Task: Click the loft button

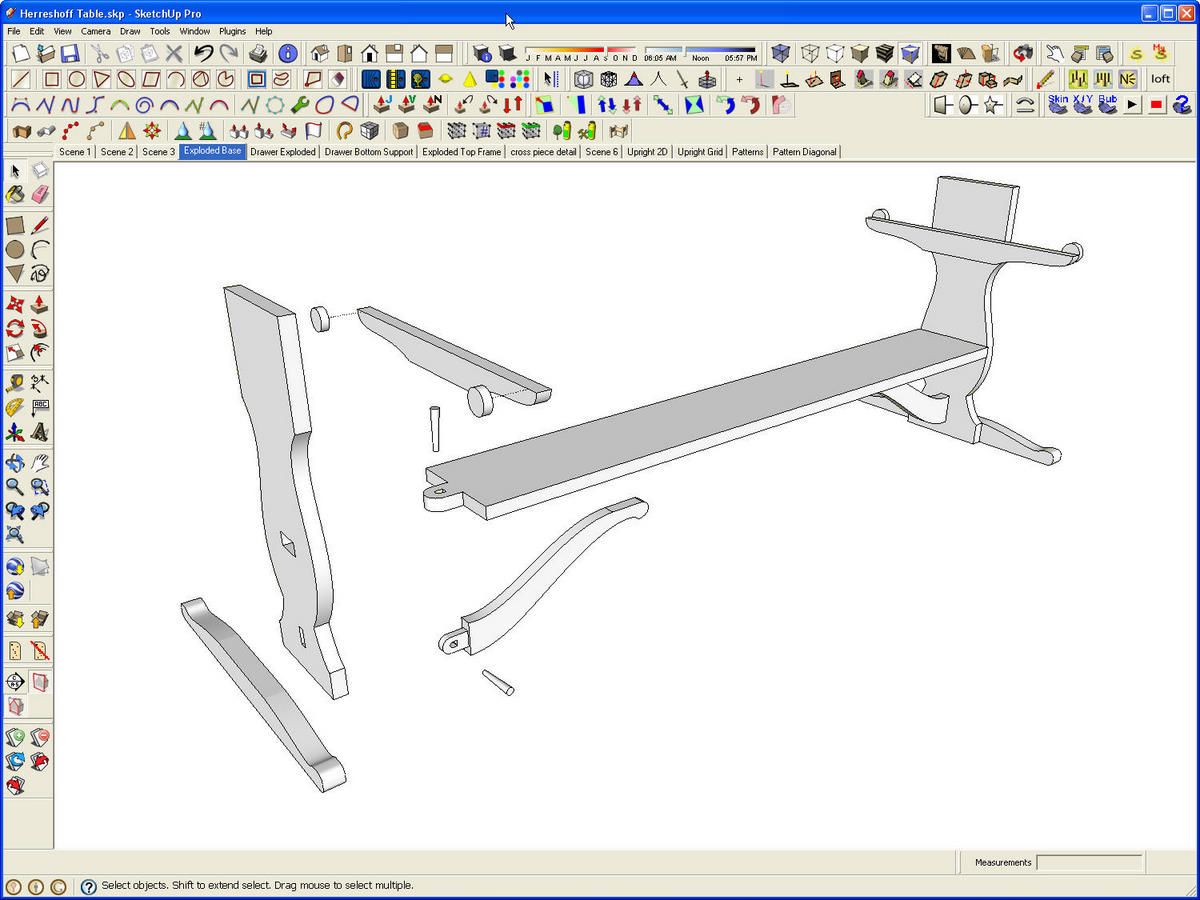Action: point(1160,79)
